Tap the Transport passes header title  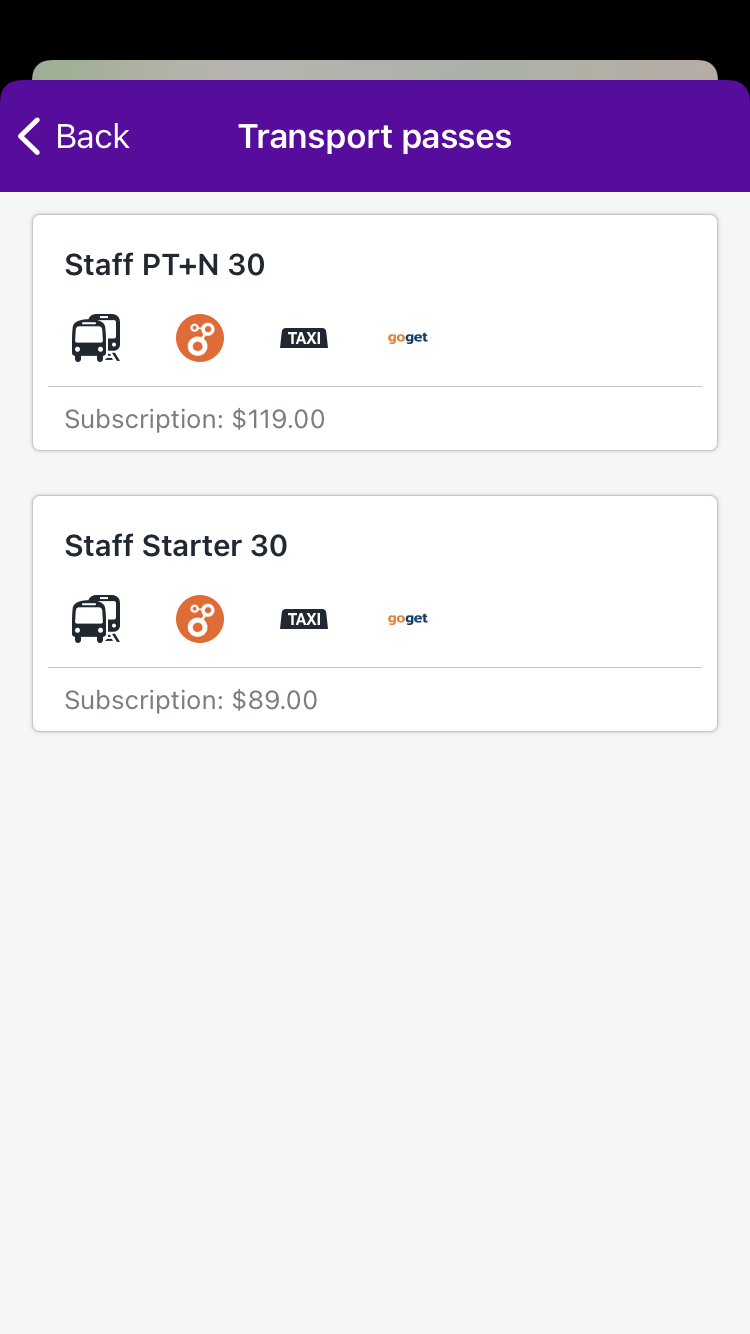click(x=375, y=136)
